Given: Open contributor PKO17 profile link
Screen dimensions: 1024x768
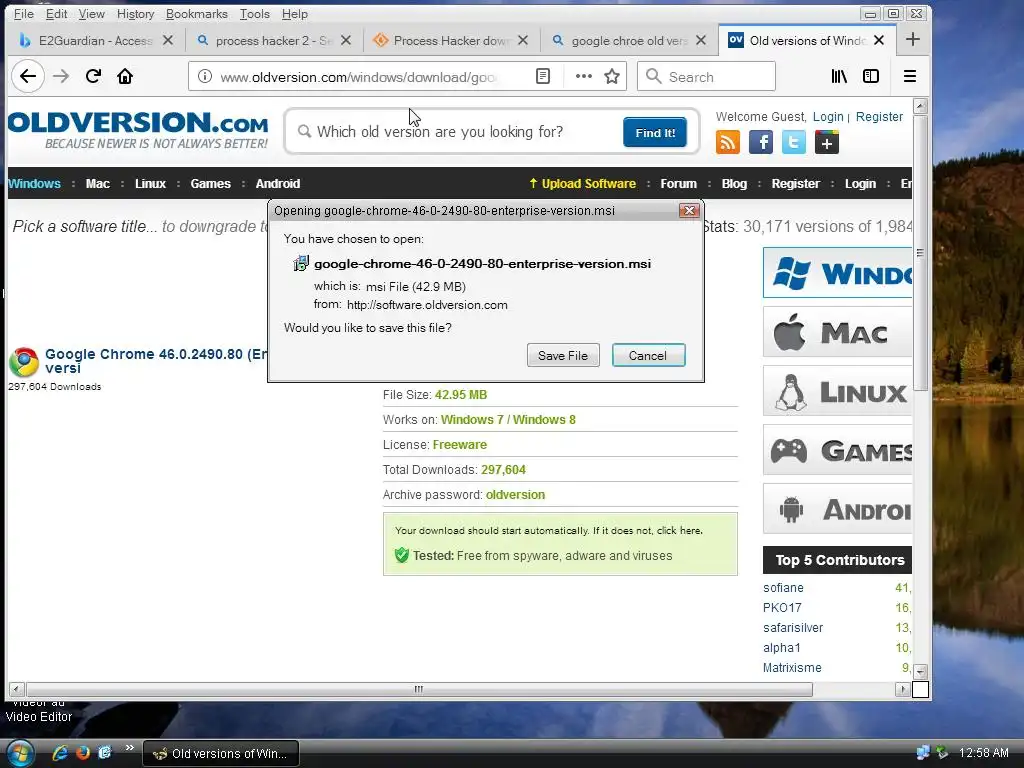Looking at the screenshot, I should [782, 607].
